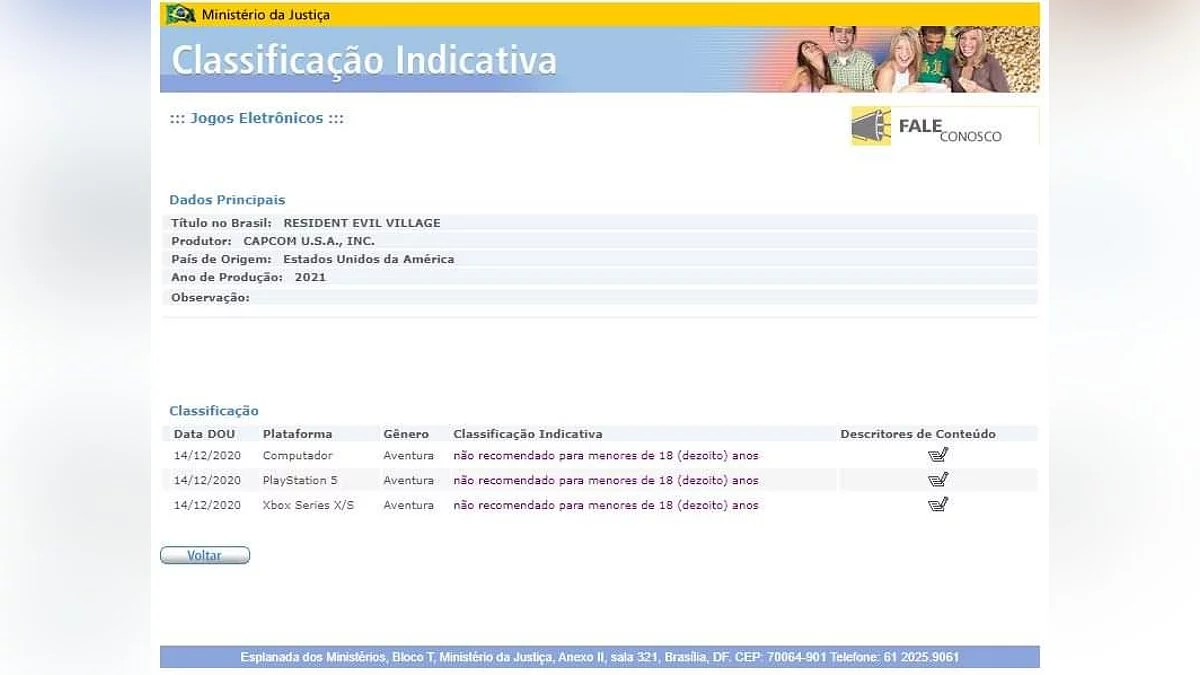
Task: Select the title RESIDENT EVIL VILLAGE
Action: tap(362, 223)
